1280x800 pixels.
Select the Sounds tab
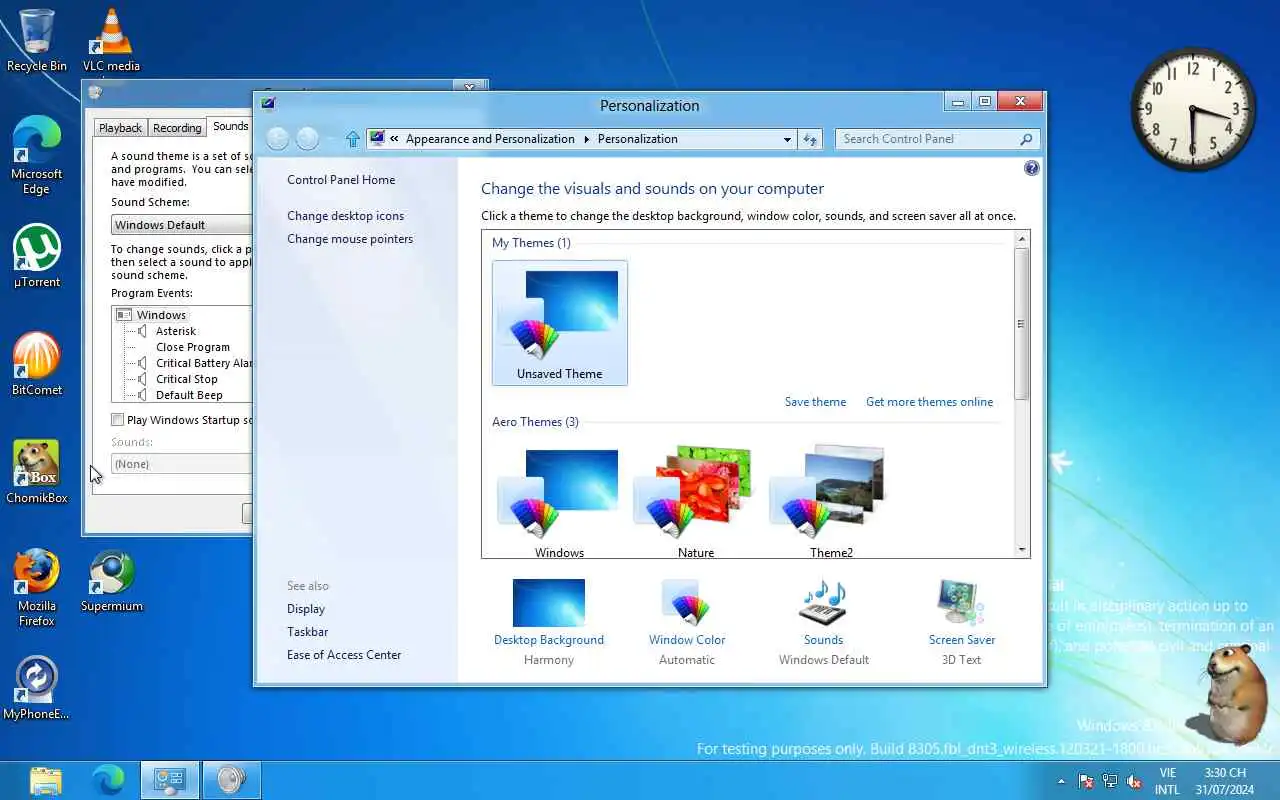click(x=230, y=126)
